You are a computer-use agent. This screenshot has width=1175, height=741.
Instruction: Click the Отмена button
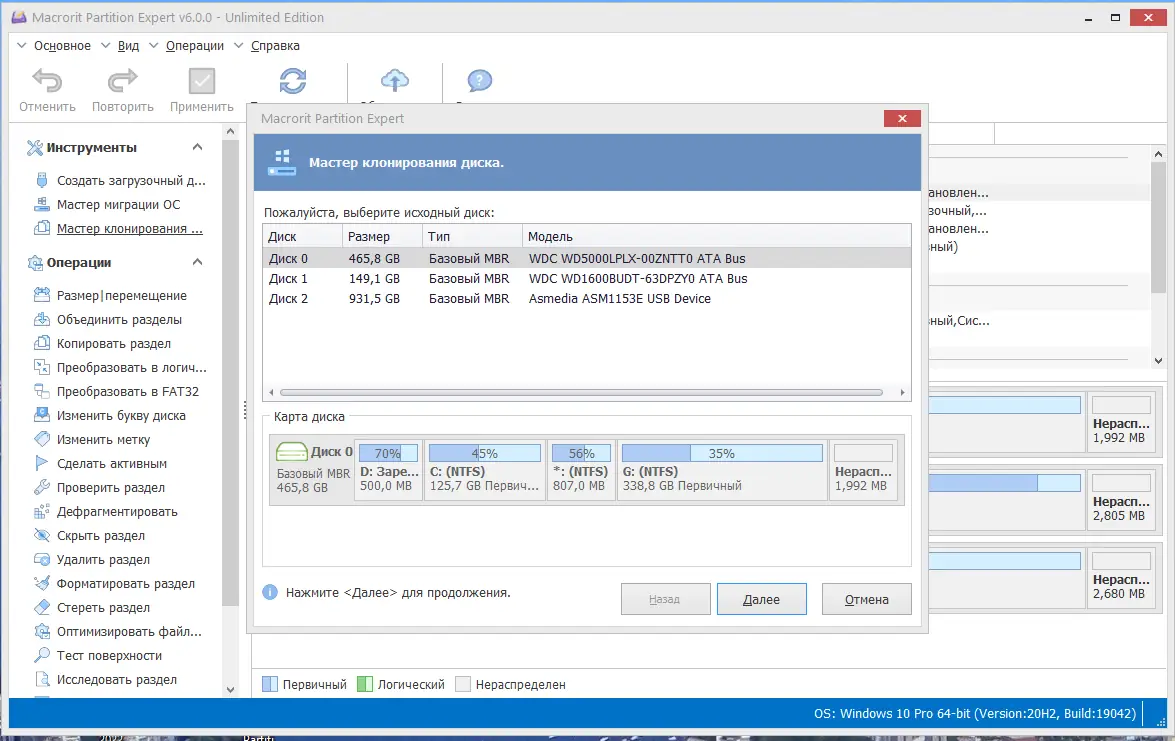(x=866, y=599)
